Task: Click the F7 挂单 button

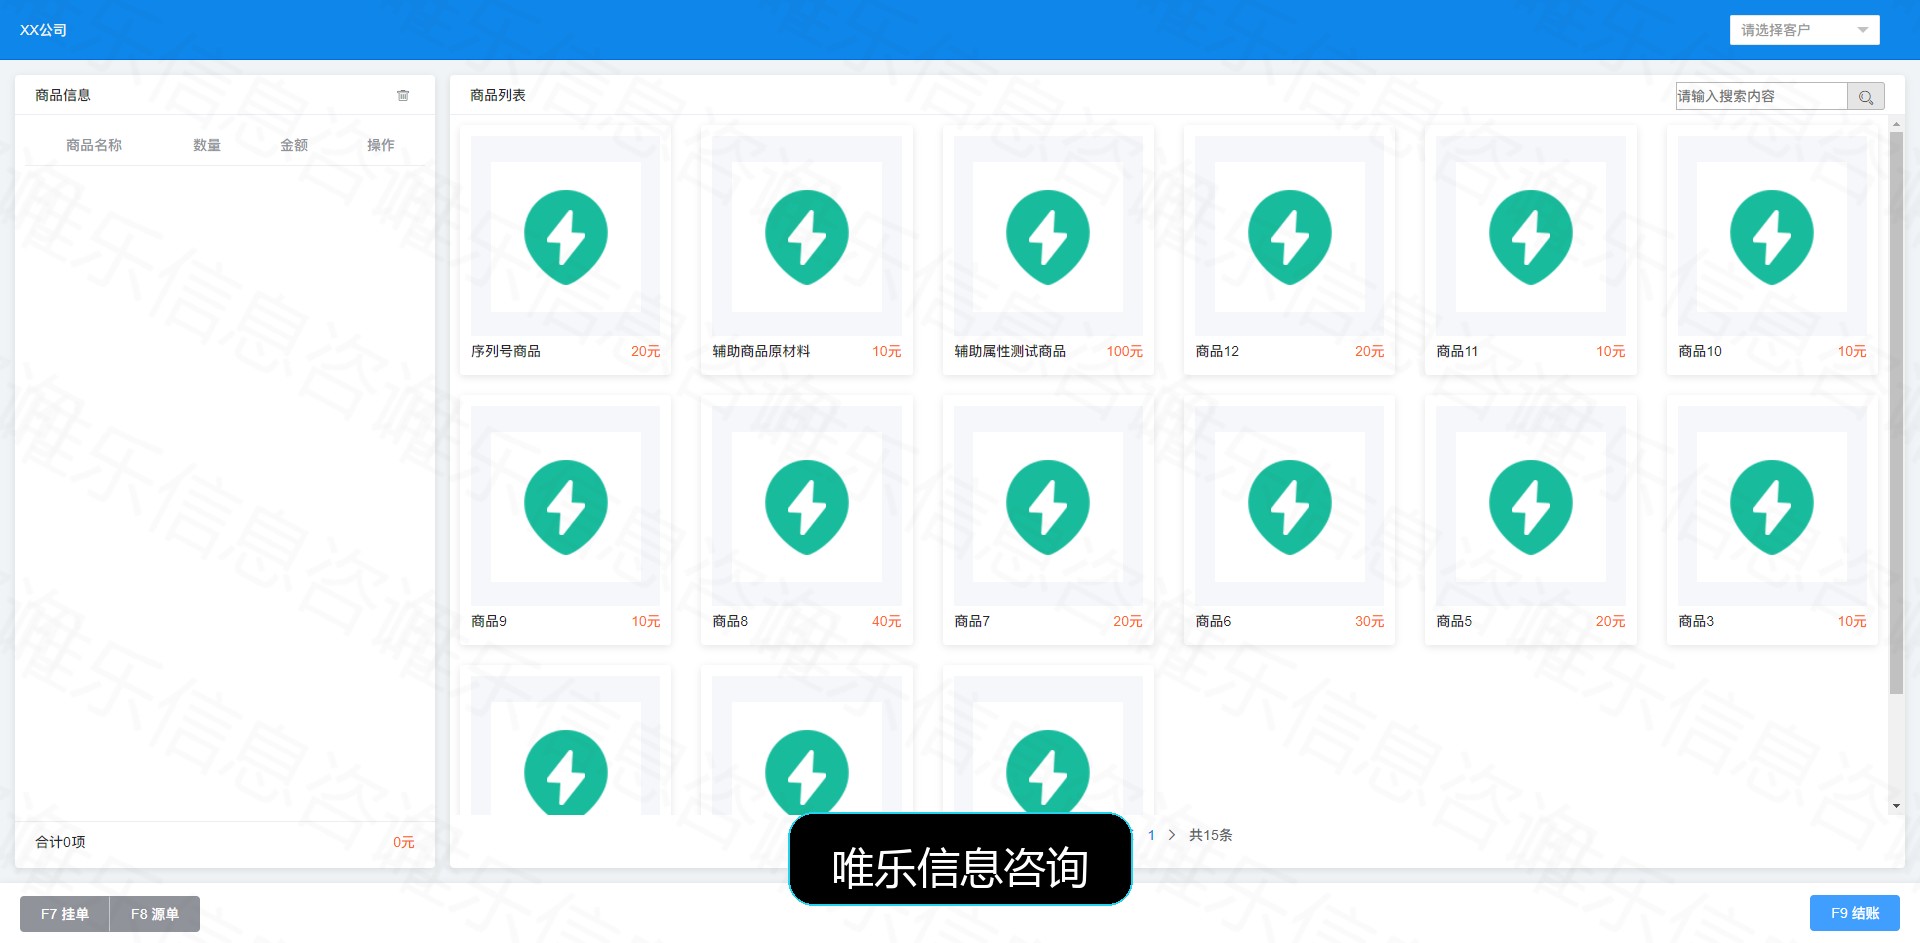Action: point(65,914)
